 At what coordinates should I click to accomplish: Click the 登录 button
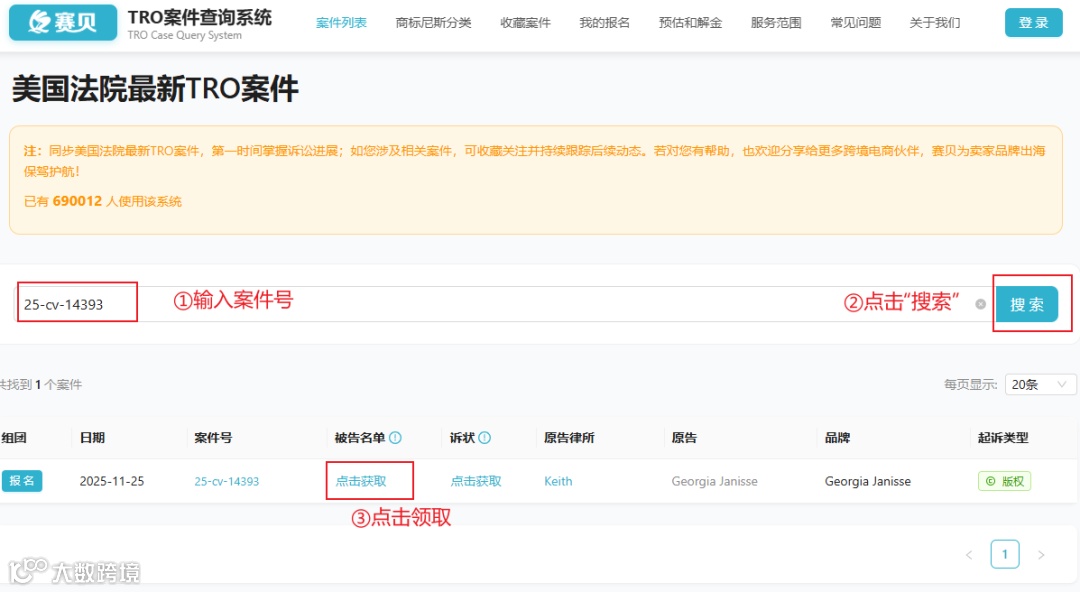1033,23
